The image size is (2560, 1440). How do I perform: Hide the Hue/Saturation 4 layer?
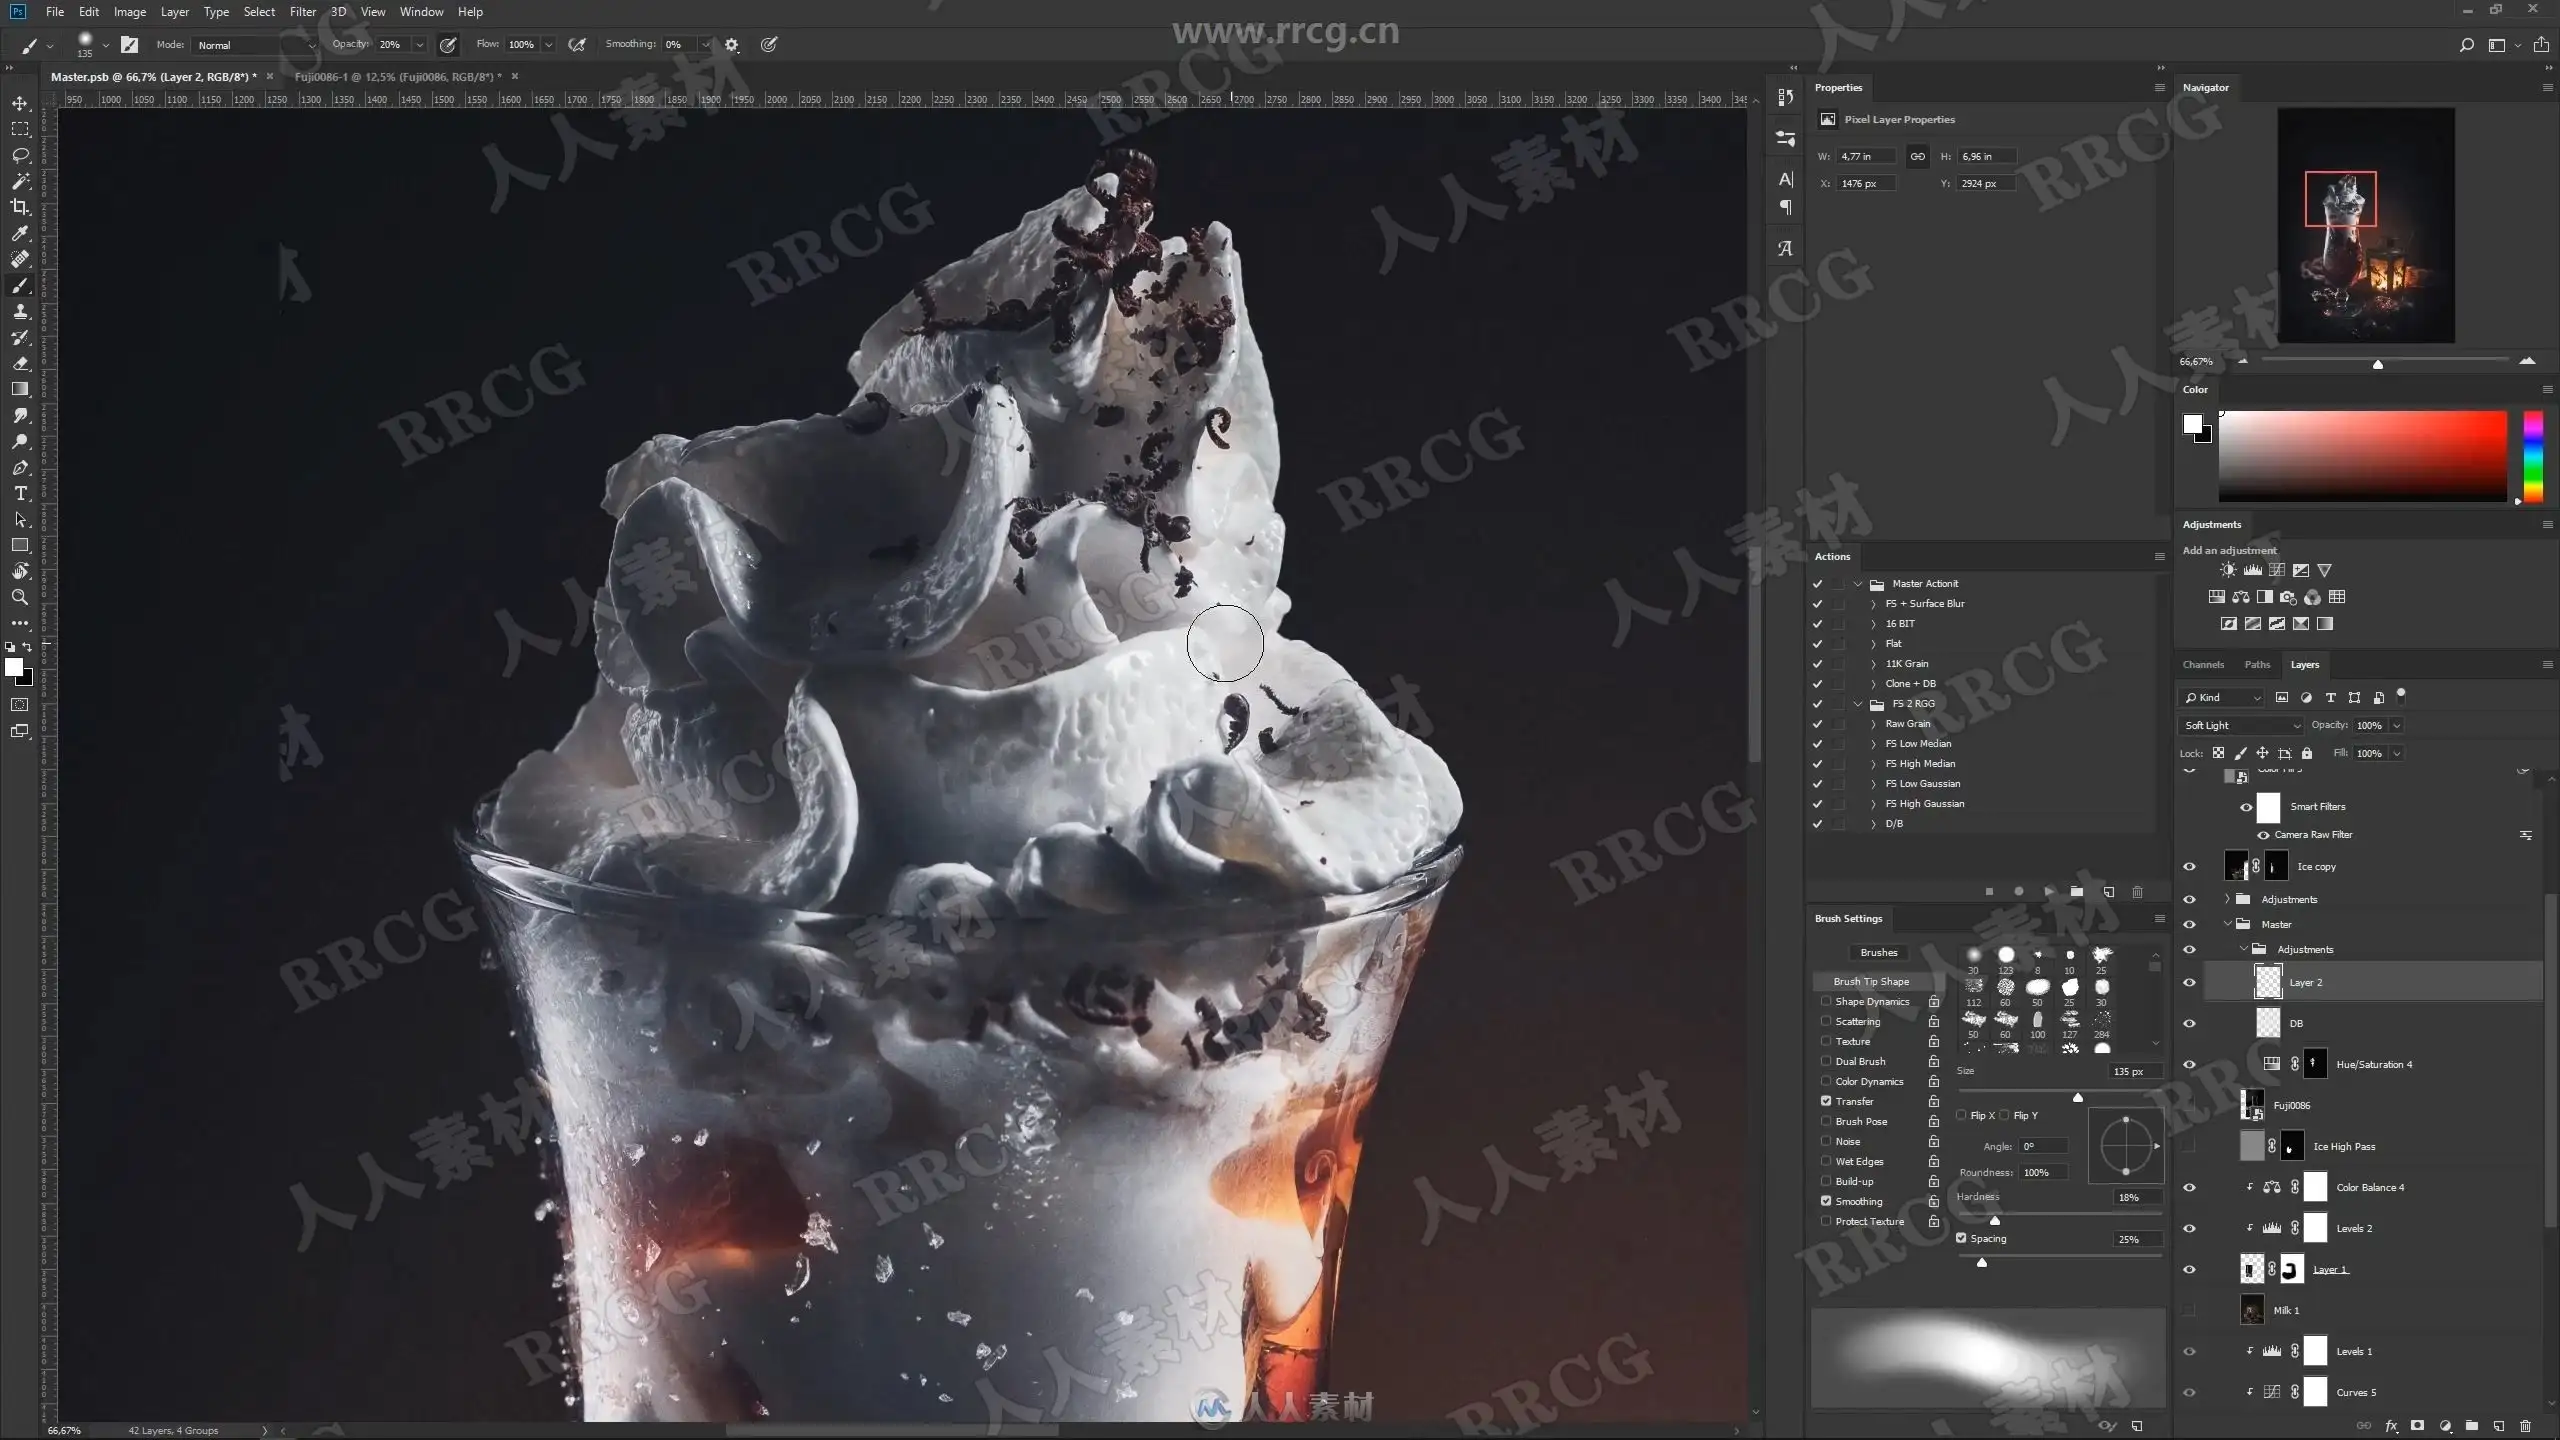pyautogui.click(x=2189, y=1065)
